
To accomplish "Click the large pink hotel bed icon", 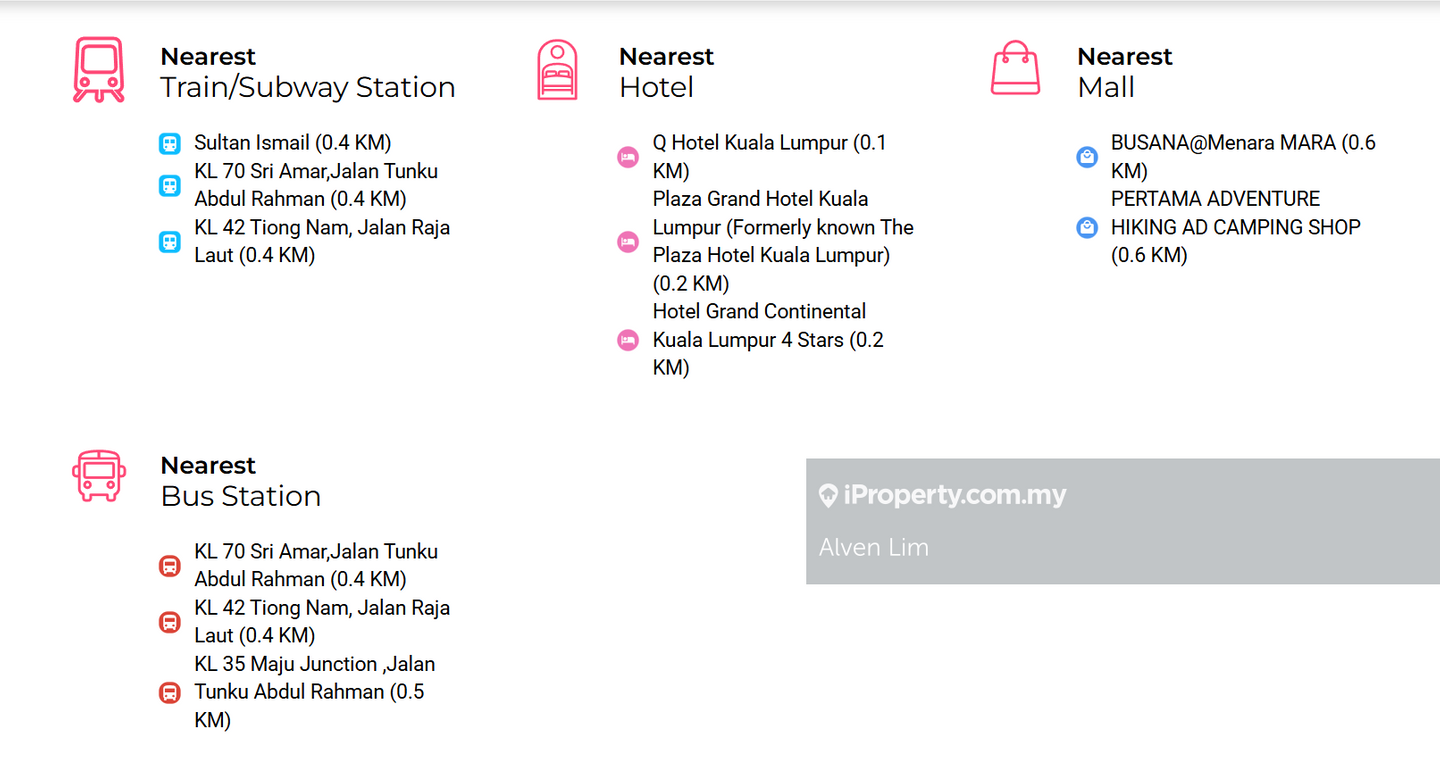I will click(557, 70).
